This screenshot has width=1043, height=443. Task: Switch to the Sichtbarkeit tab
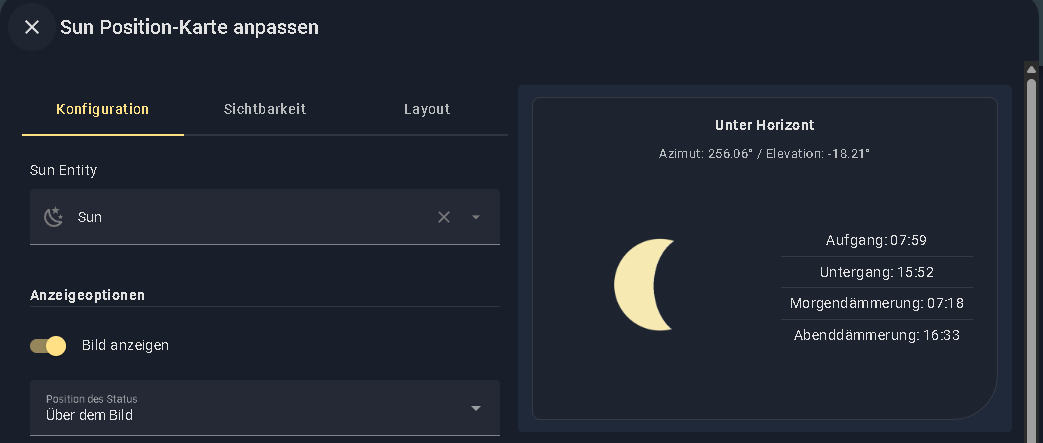pyautogui.click(x=265, y=109)
